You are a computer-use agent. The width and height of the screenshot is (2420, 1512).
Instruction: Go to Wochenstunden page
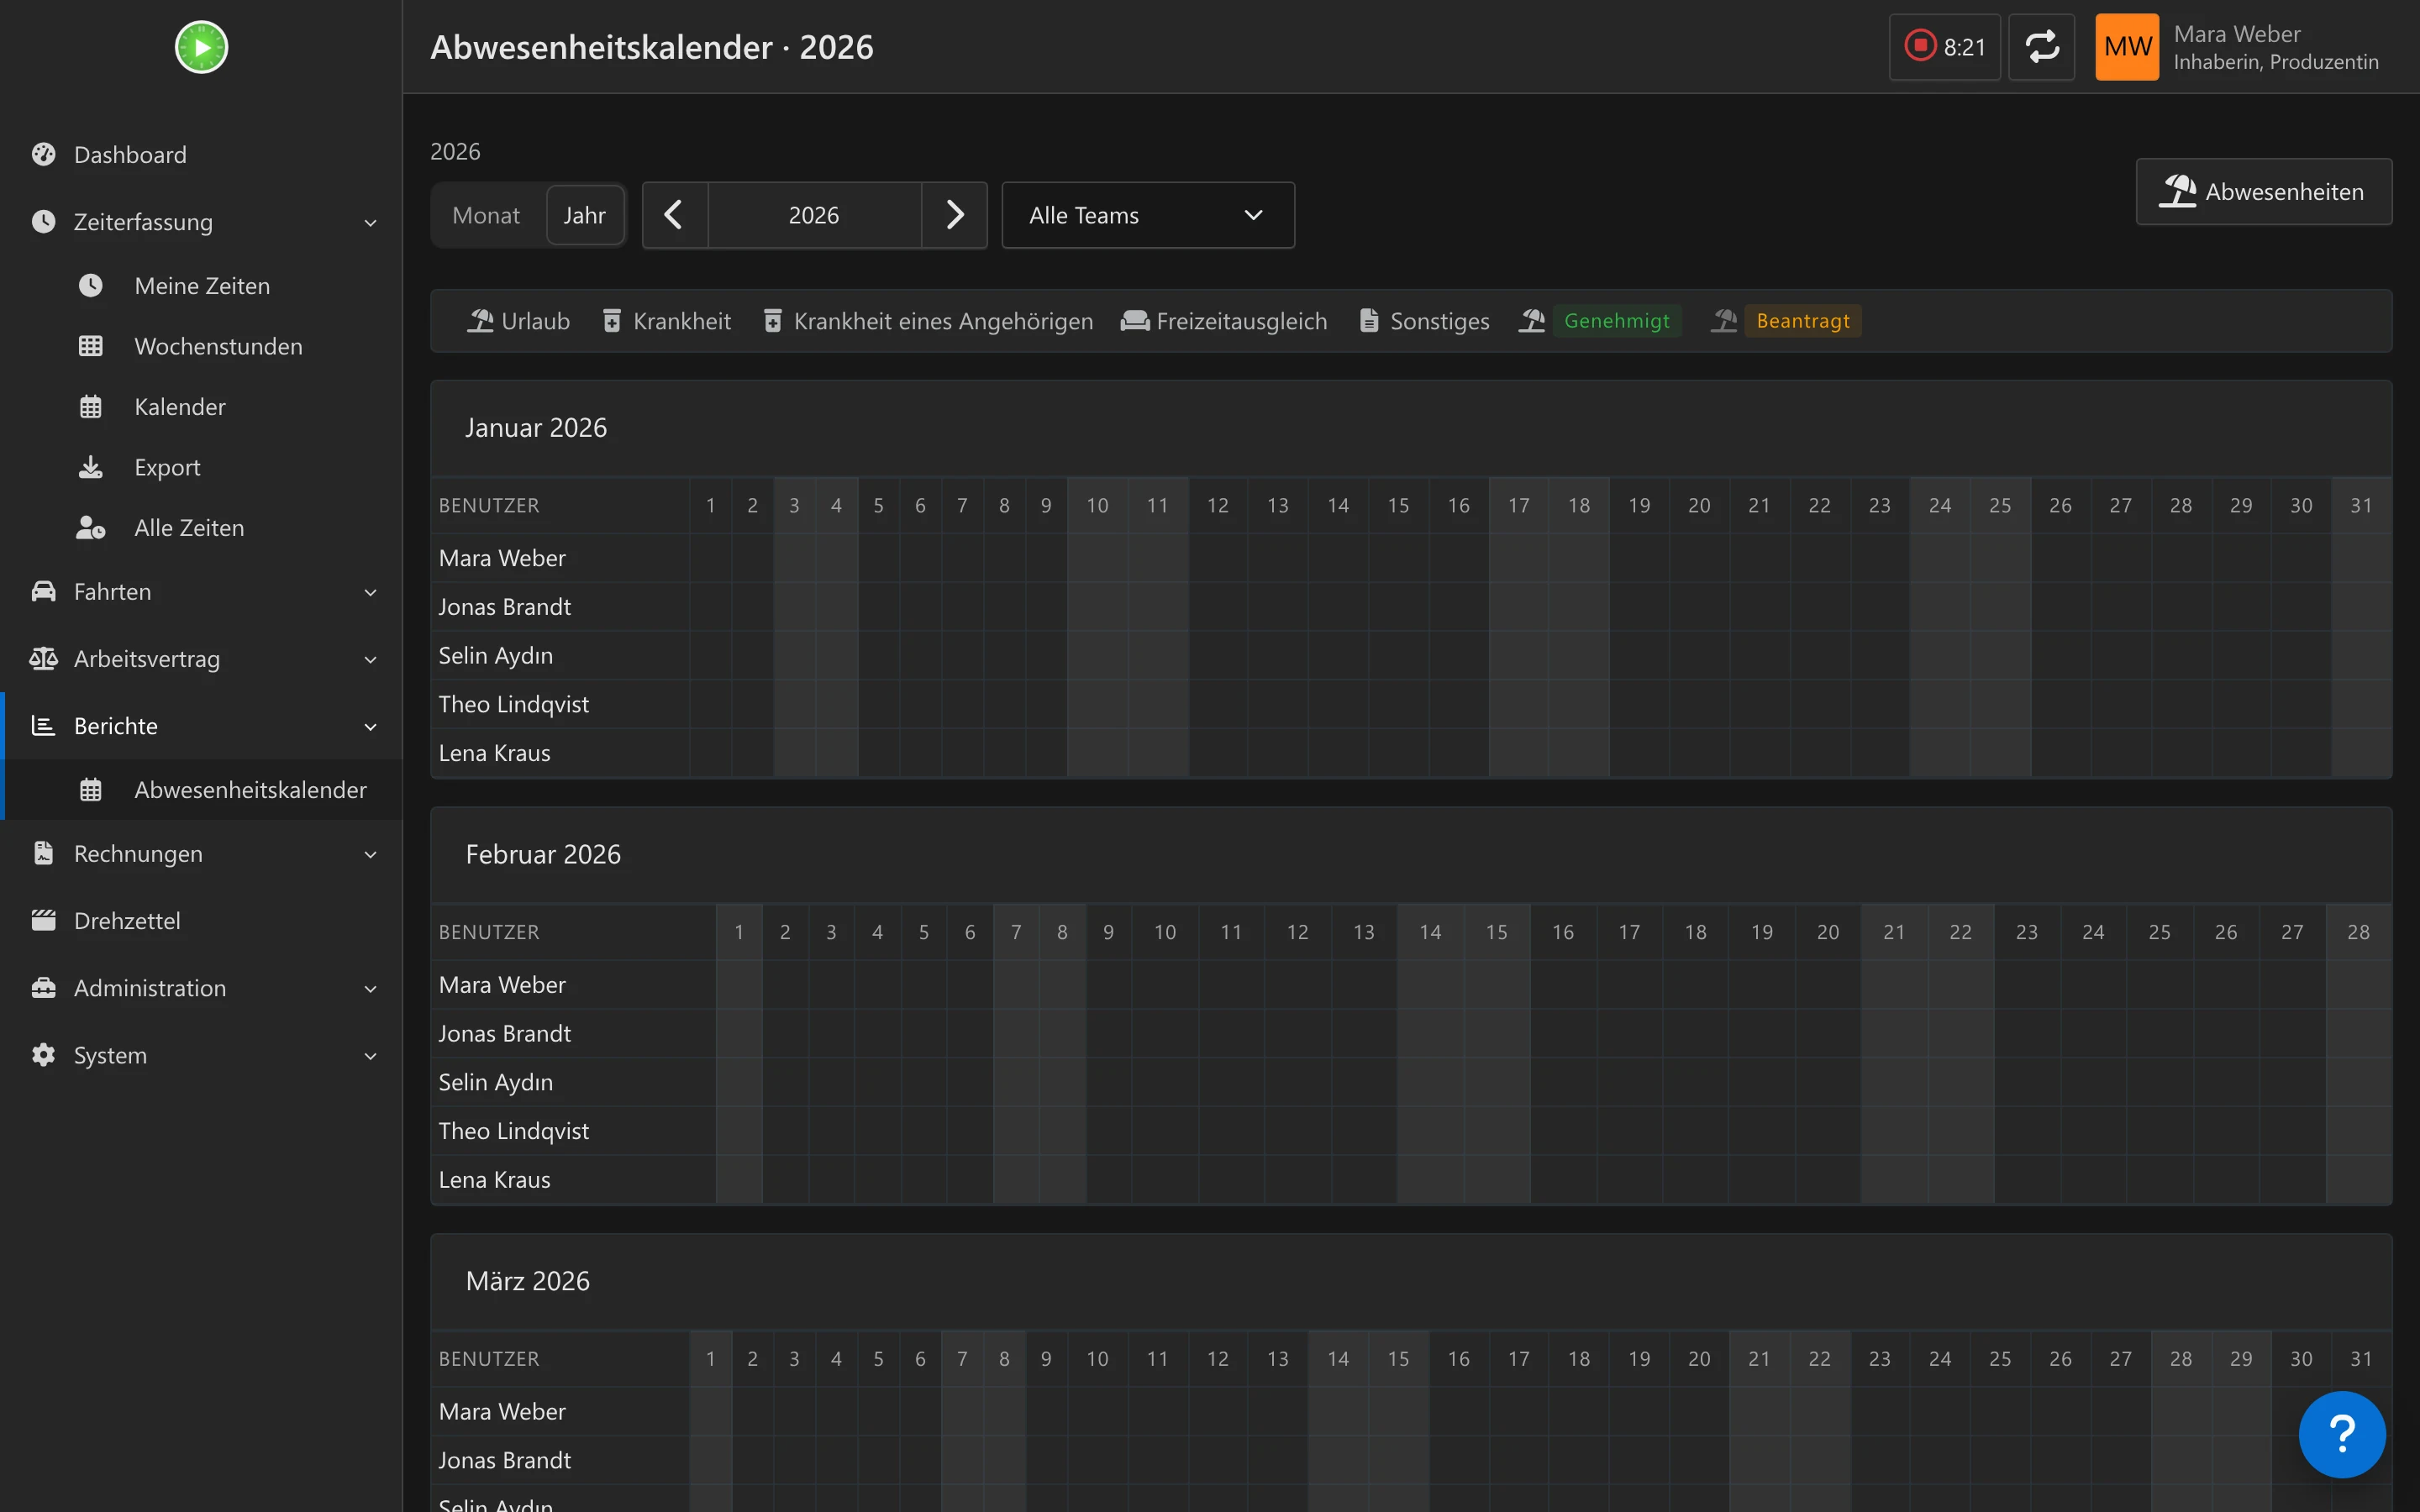[201, 346]
